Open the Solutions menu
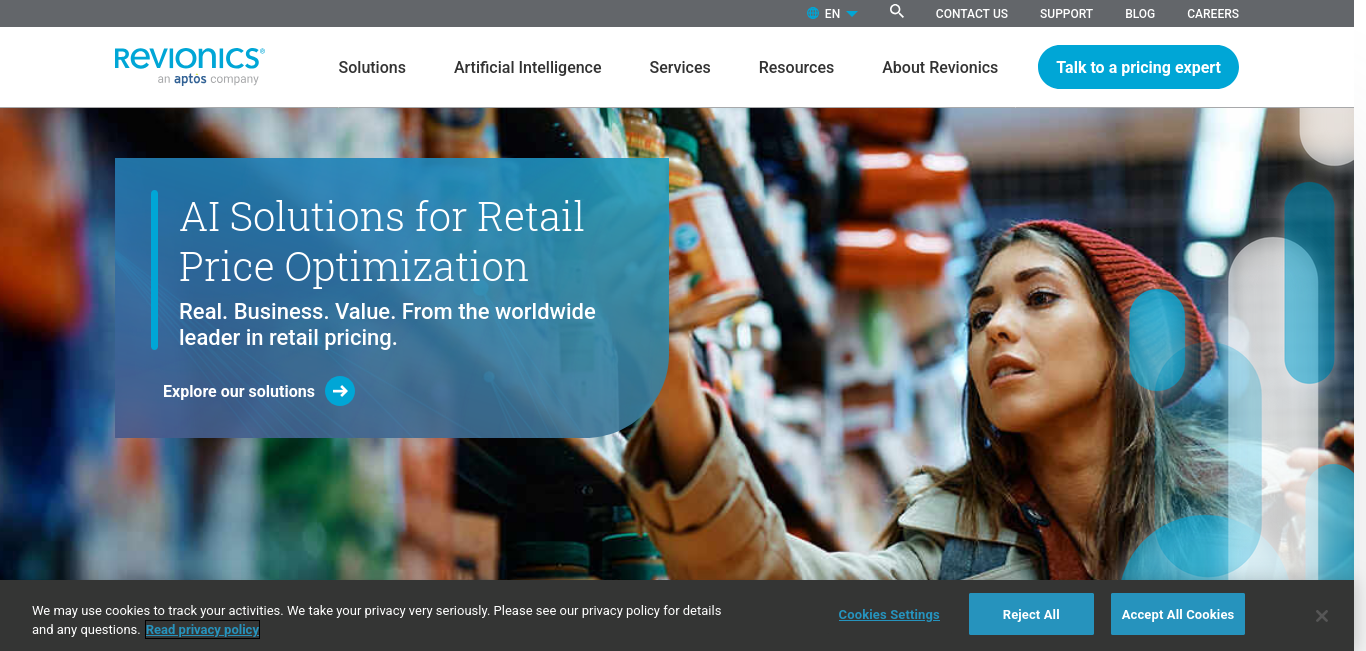Viewport: 1366px width, 651px height. point(372,68)
